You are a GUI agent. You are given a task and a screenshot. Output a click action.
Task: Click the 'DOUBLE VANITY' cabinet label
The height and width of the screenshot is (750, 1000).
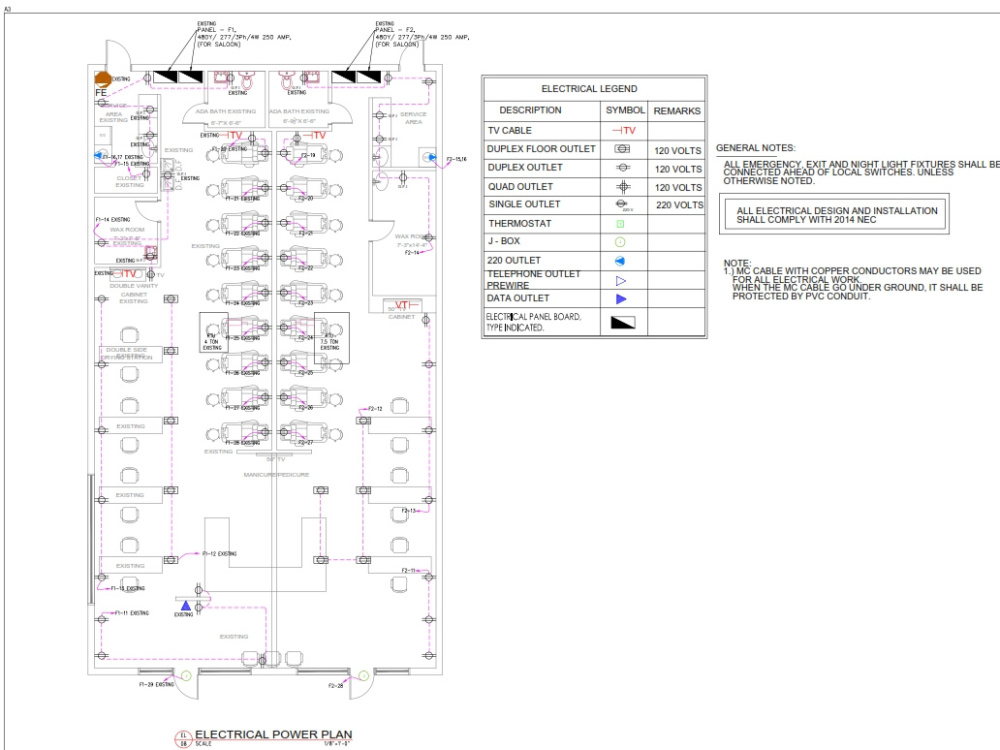click(x=133, y=286)
